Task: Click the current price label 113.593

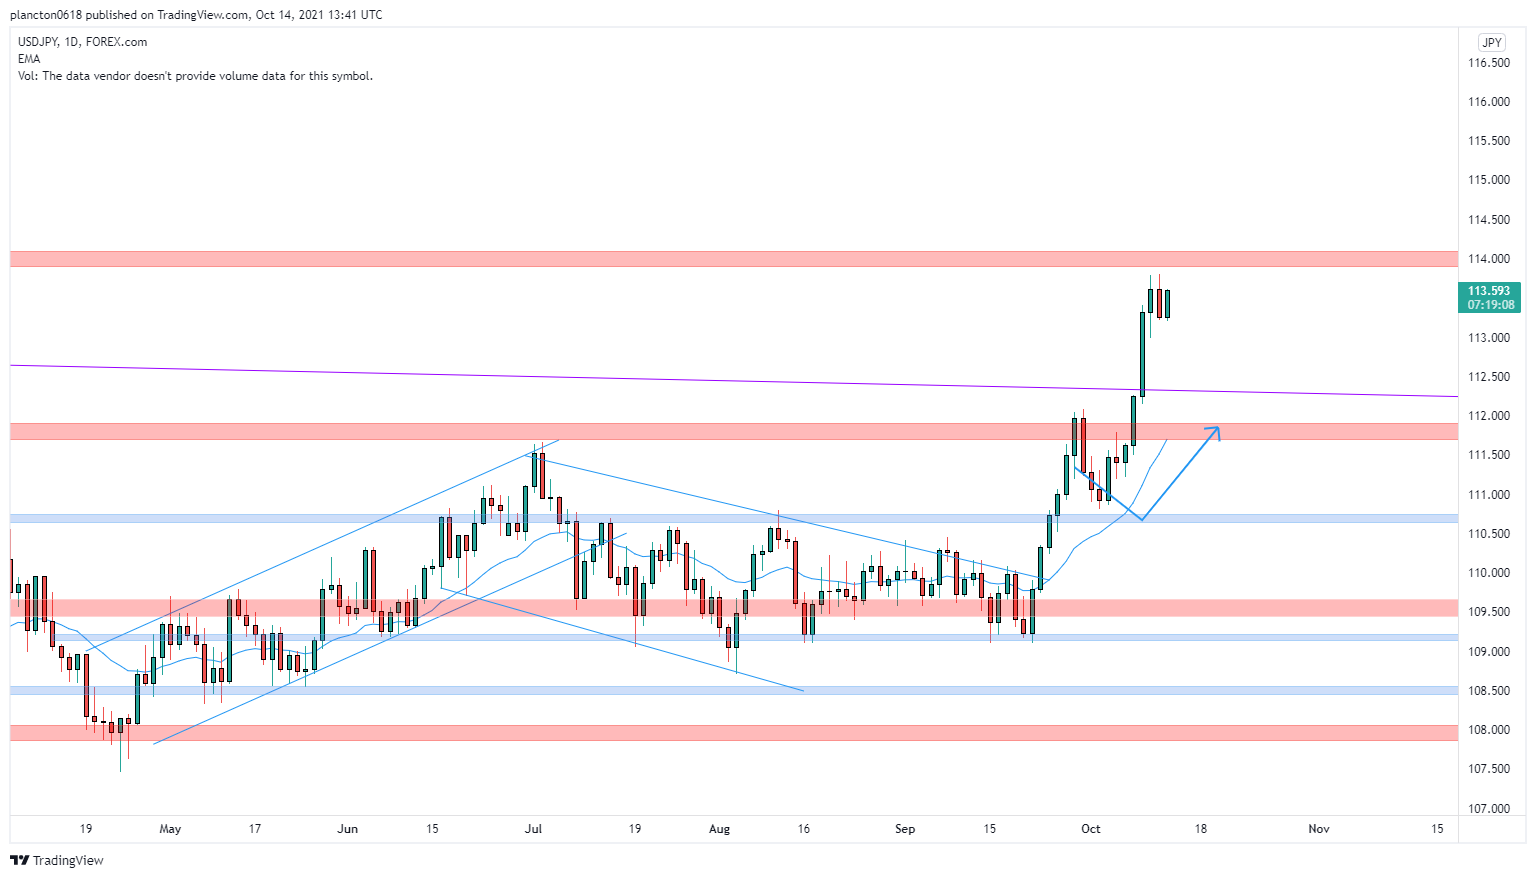Action: pos(1489,291)
